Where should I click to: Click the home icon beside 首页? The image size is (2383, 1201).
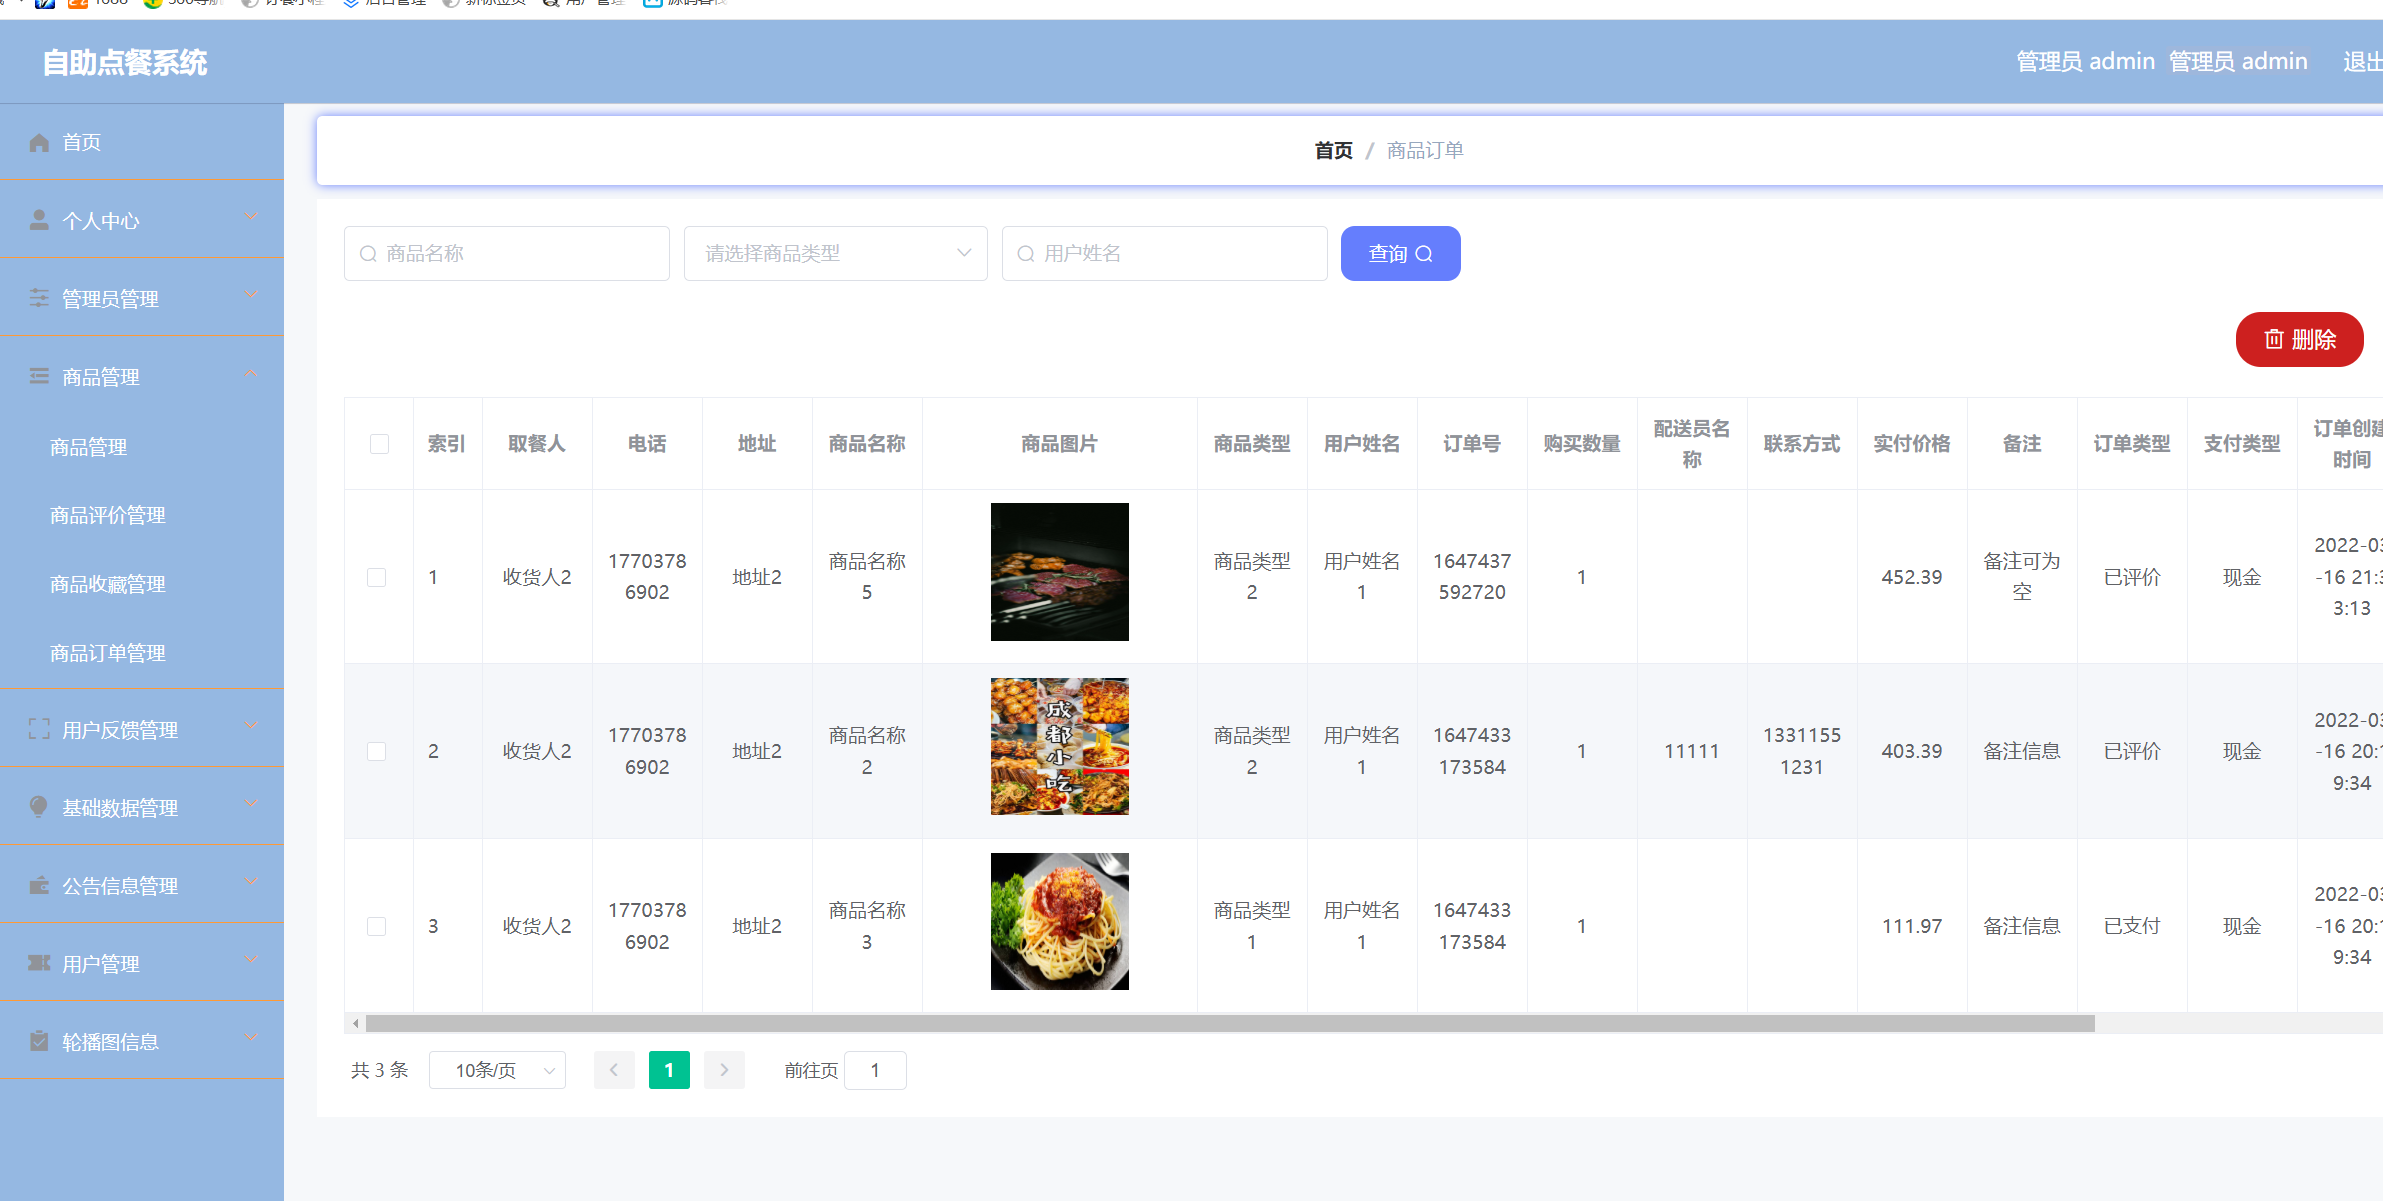pyautogui.click(x=39, y=142)
